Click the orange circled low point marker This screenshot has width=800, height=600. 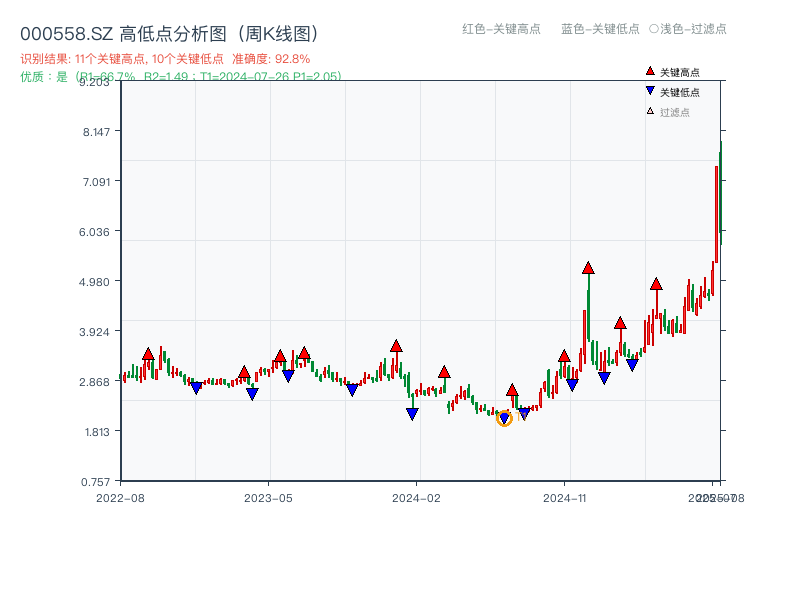(x=504, y=418)
